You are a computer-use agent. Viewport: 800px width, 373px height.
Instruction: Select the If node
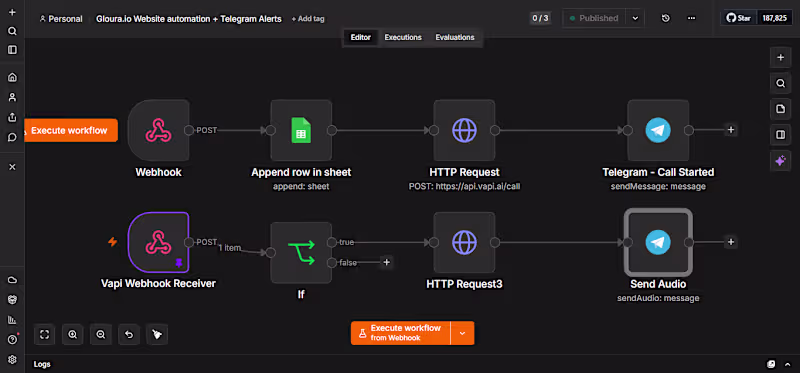pos(301,253)
